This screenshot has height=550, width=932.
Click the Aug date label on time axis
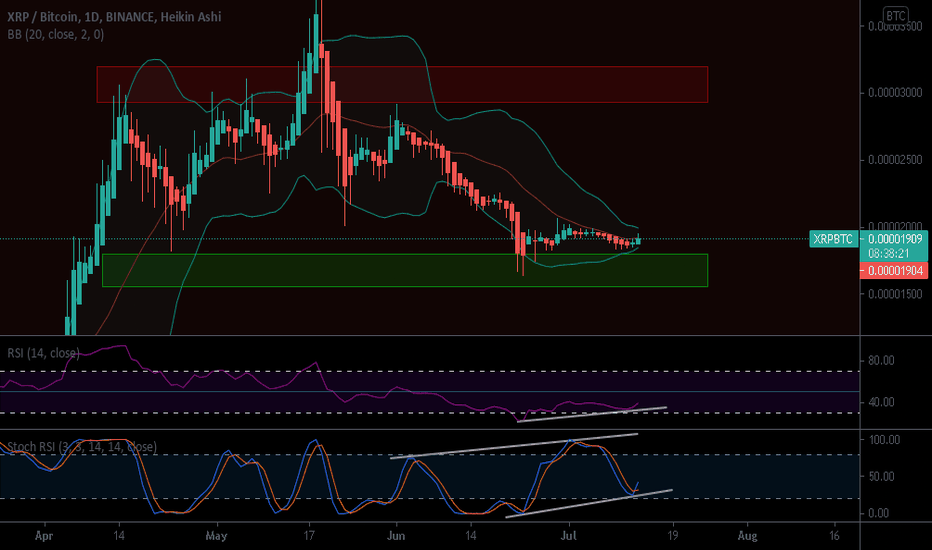pyautogui.click(x=747, y=536)
